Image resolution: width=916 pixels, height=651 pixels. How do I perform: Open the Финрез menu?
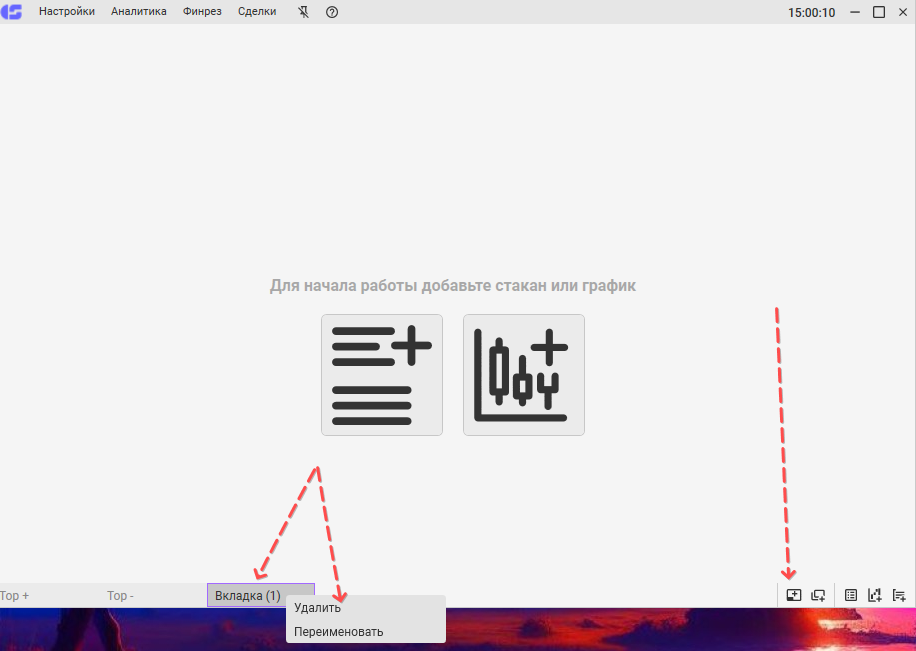click(202, 12)
